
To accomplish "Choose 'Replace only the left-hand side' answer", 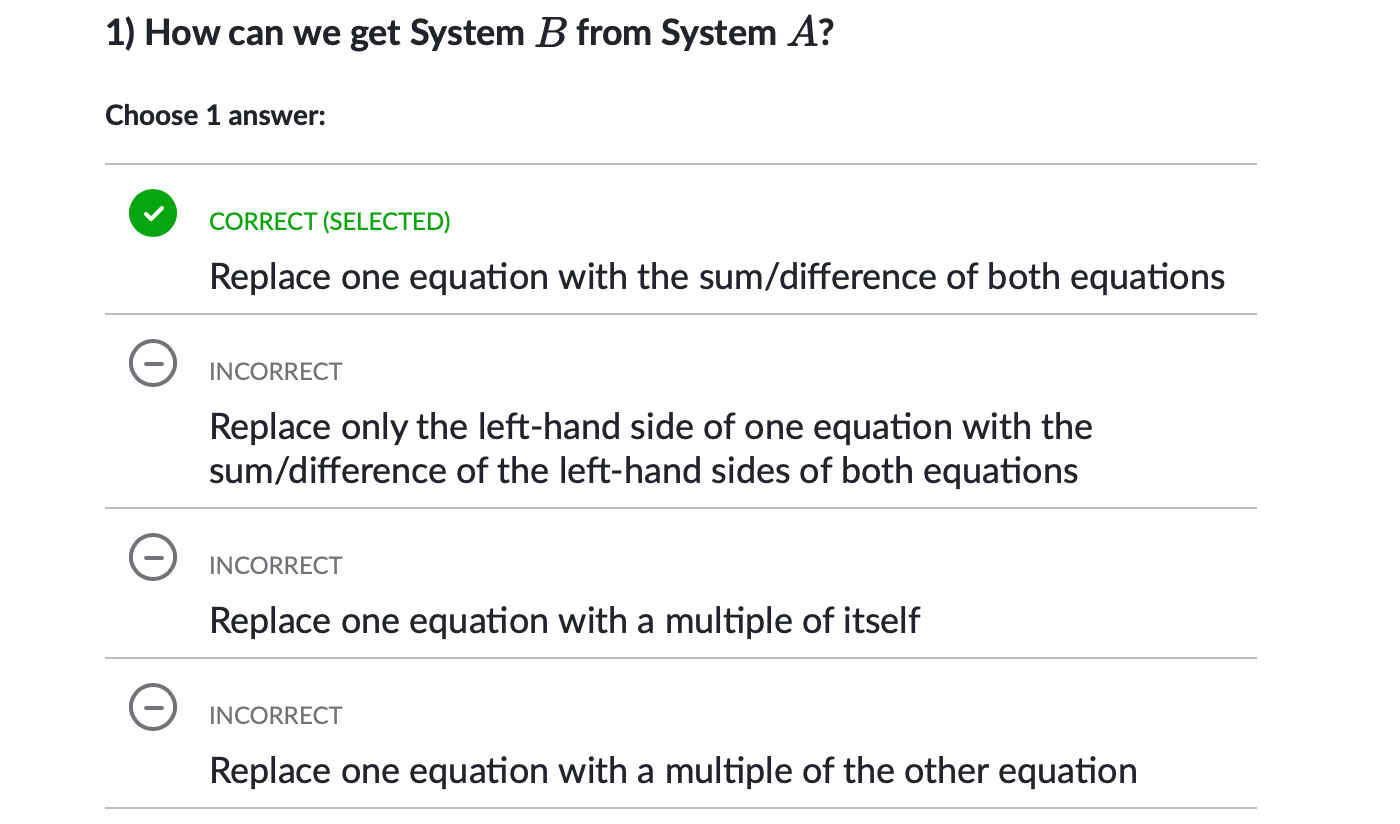I will [x=650, y=428].
